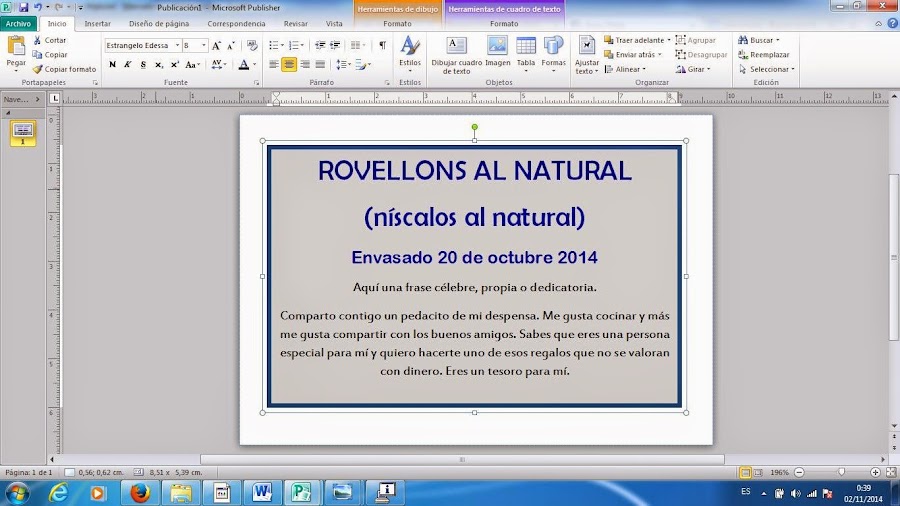This screenshot has width=900, height=506.
Task: Clear formatting with the eraser icon
Action: click(252, 45)
